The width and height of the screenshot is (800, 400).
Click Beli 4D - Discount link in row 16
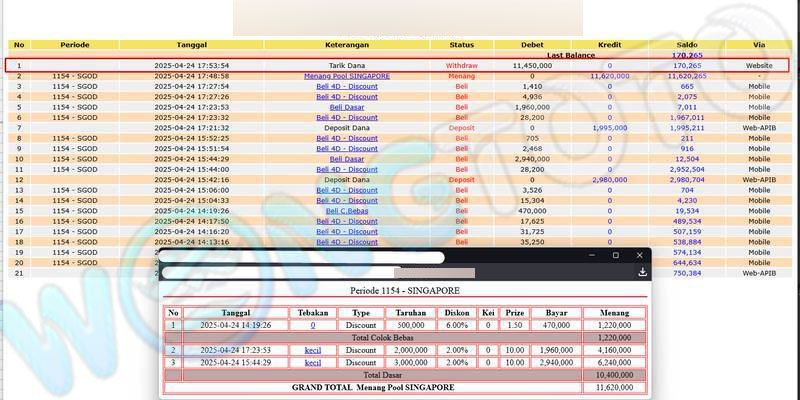click(347, 221)
